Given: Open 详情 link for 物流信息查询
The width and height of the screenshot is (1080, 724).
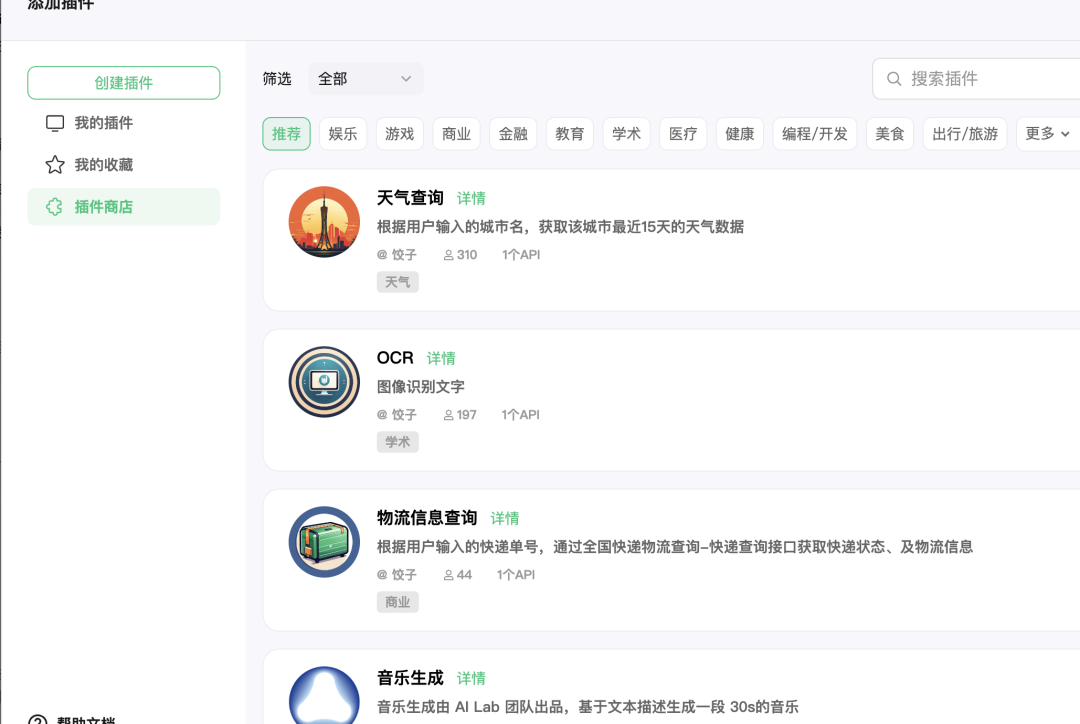Looking at the screenshot, I should [x=505, y=518].
